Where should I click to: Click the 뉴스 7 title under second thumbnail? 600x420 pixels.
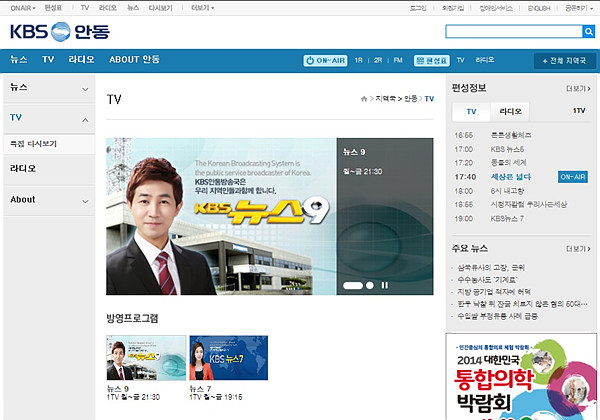(x=201, y=389)
